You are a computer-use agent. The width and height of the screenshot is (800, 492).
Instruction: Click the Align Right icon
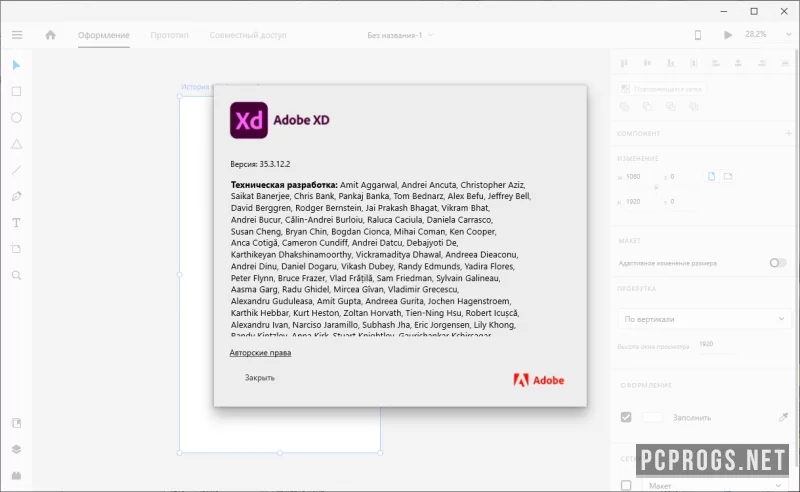pyautogui.click(x=762, y=63)
